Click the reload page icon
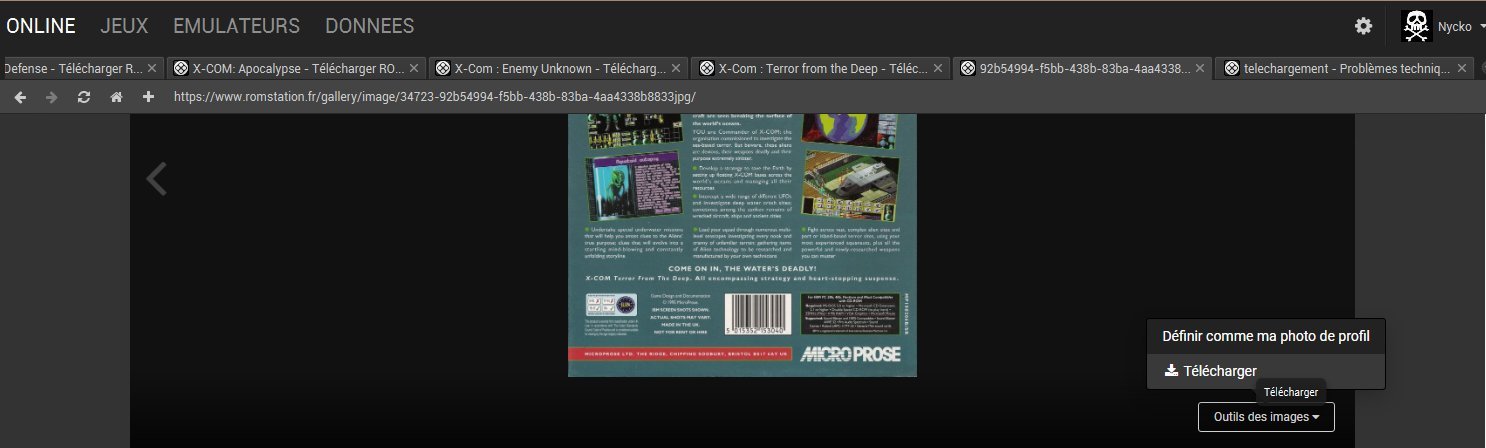The image size is (1486, 448). click(84, 97)
